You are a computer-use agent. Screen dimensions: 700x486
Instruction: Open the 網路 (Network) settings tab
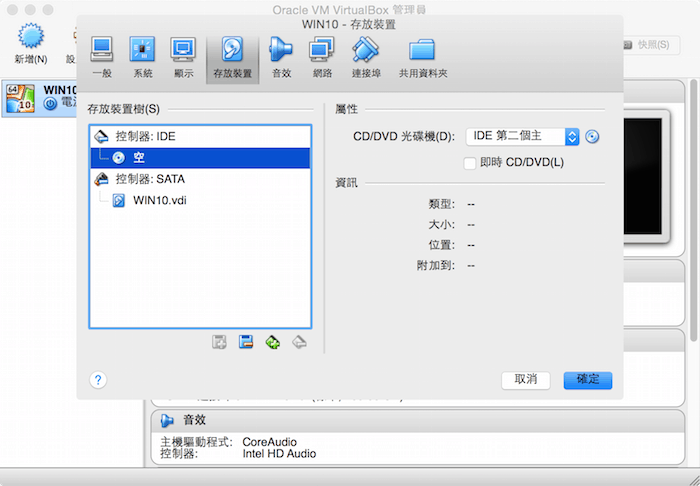322,58
